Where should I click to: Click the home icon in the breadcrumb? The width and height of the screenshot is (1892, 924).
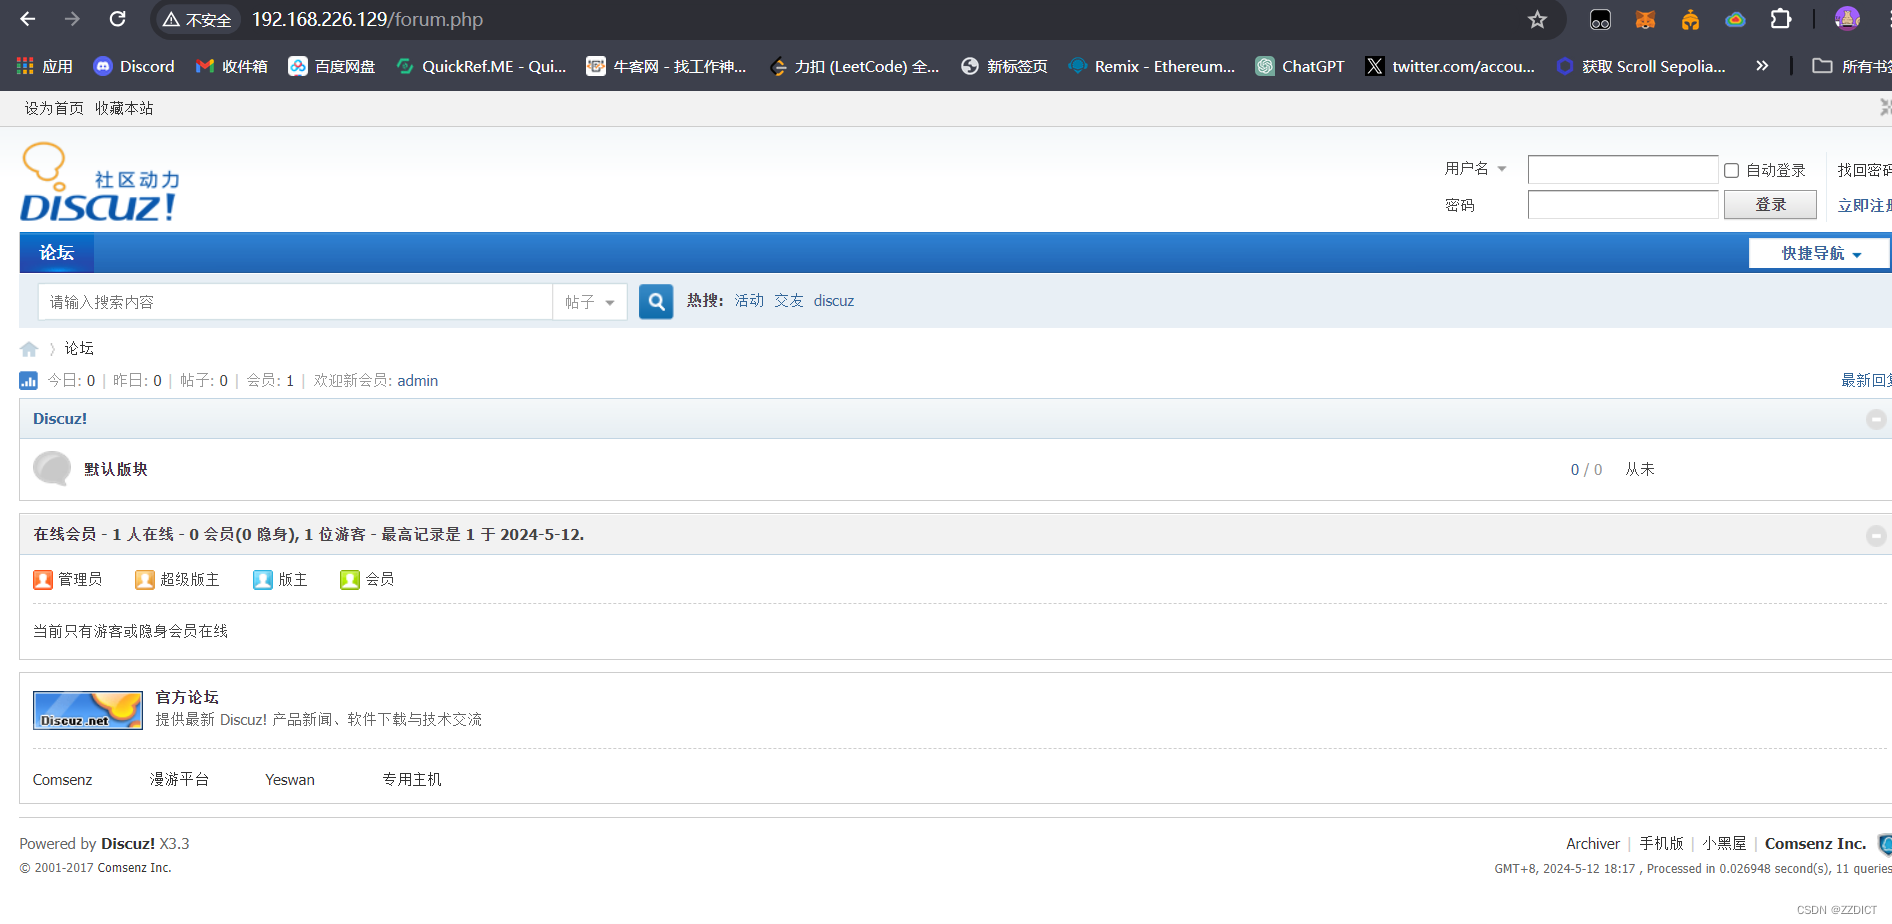(29, 349)
